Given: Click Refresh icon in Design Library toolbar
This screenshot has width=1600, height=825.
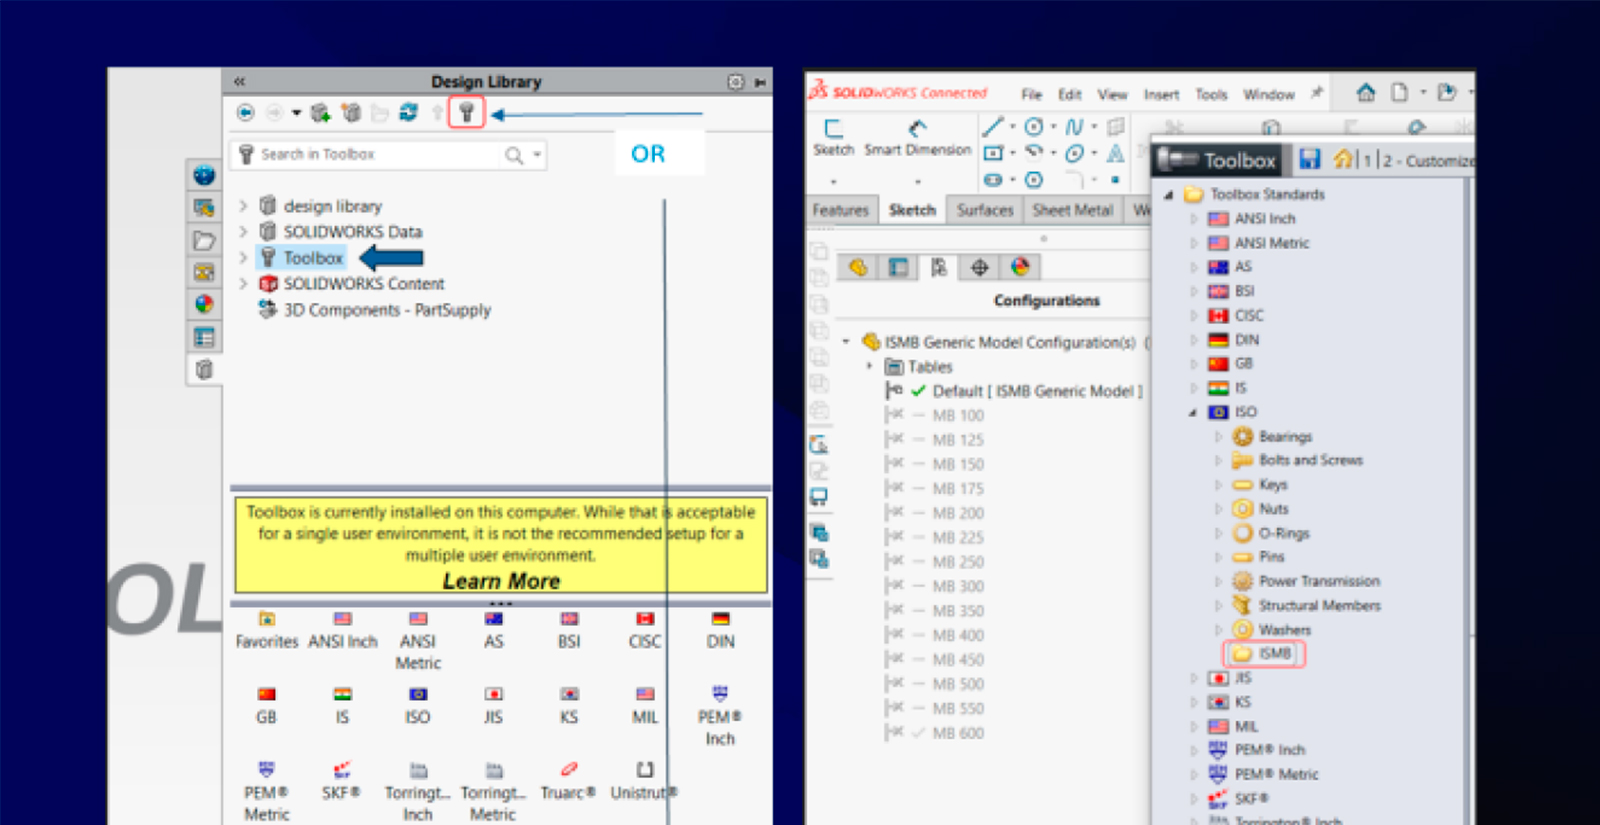Looking at the screenshot, I should 408,112.
